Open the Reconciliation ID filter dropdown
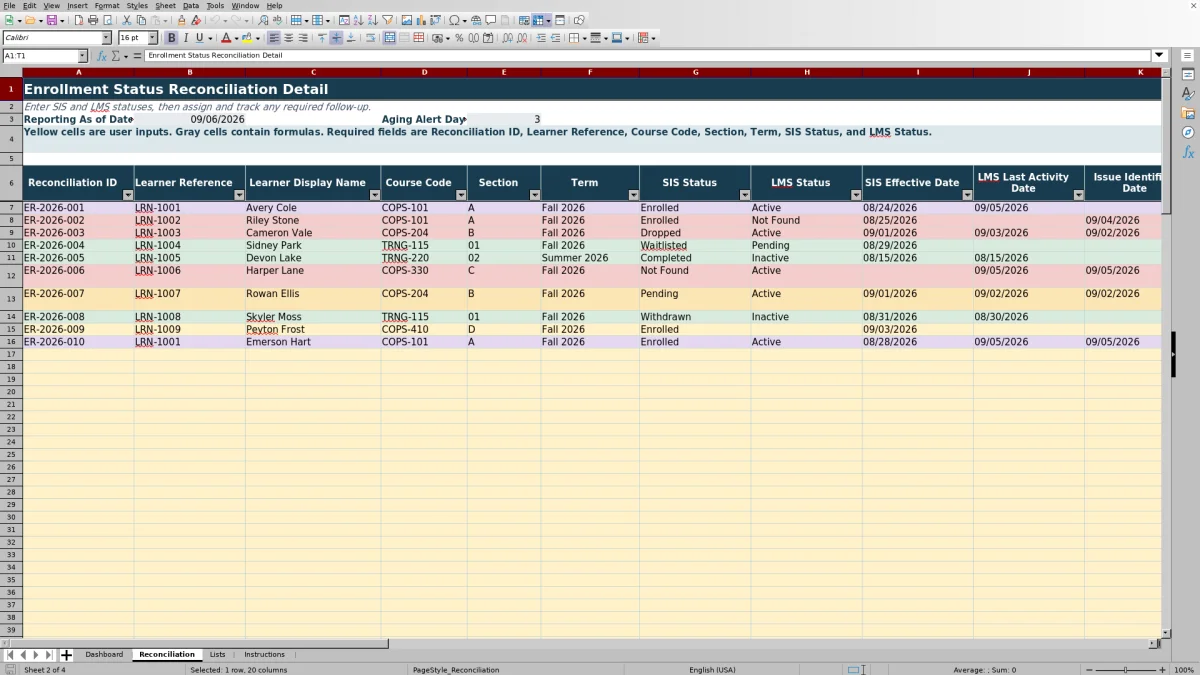Screen dimensions: 1200x675 pos(128,195)
